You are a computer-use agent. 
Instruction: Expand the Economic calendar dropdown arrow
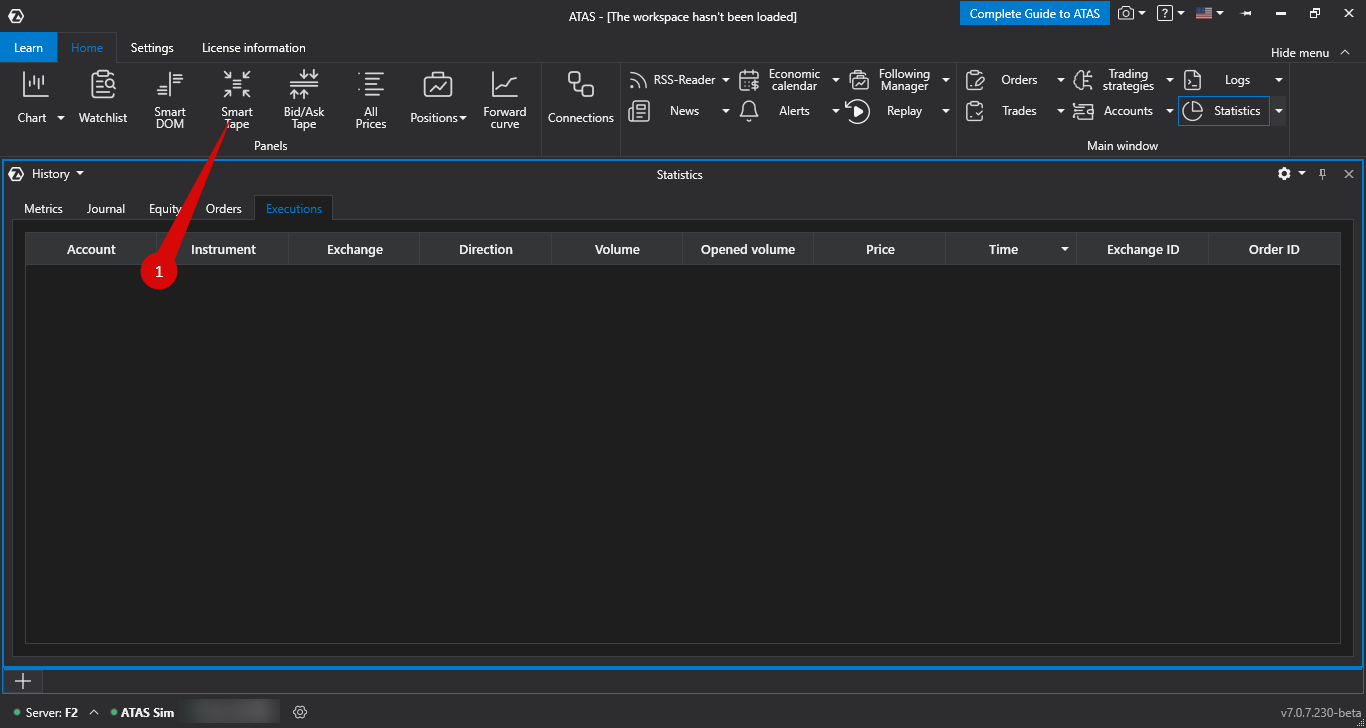836,80
